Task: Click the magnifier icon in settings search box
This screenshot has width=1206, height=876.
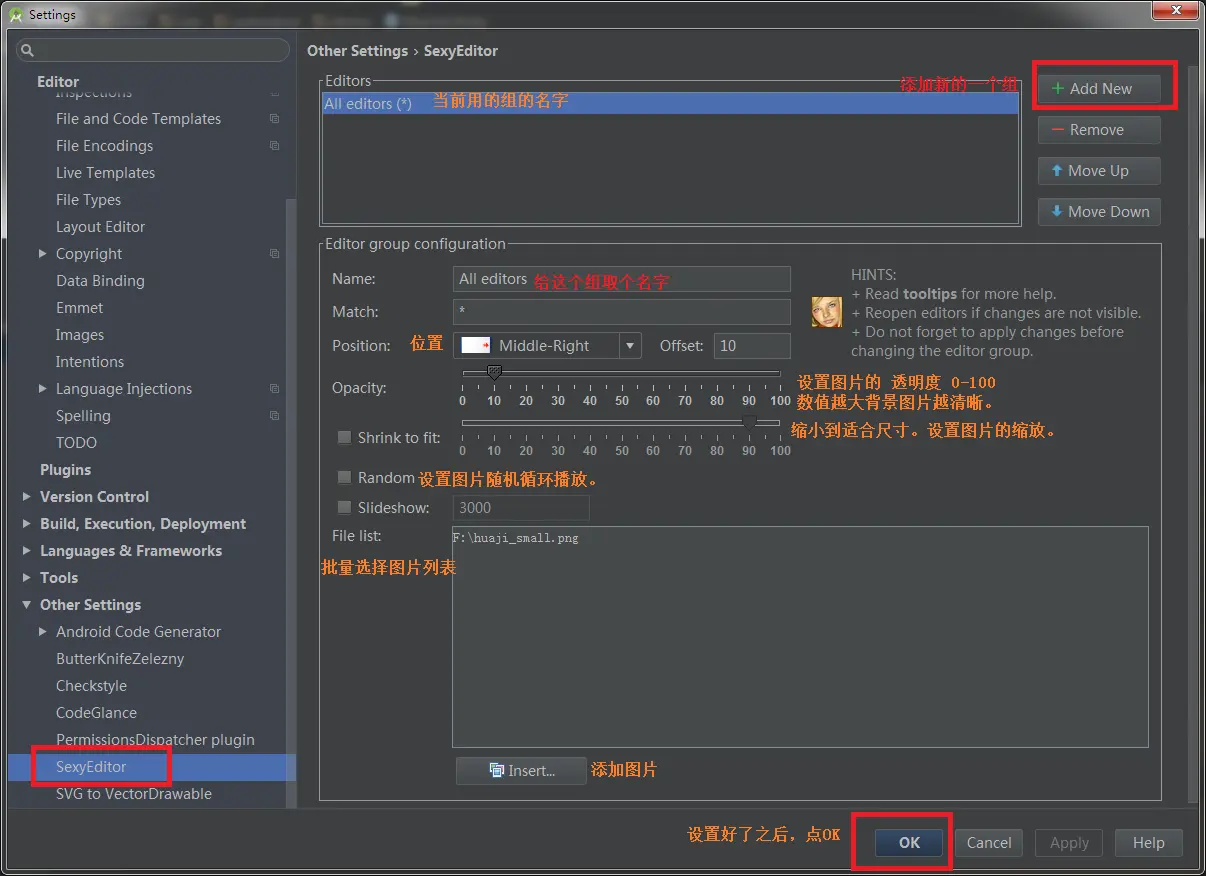Action: tap(26, 48)
